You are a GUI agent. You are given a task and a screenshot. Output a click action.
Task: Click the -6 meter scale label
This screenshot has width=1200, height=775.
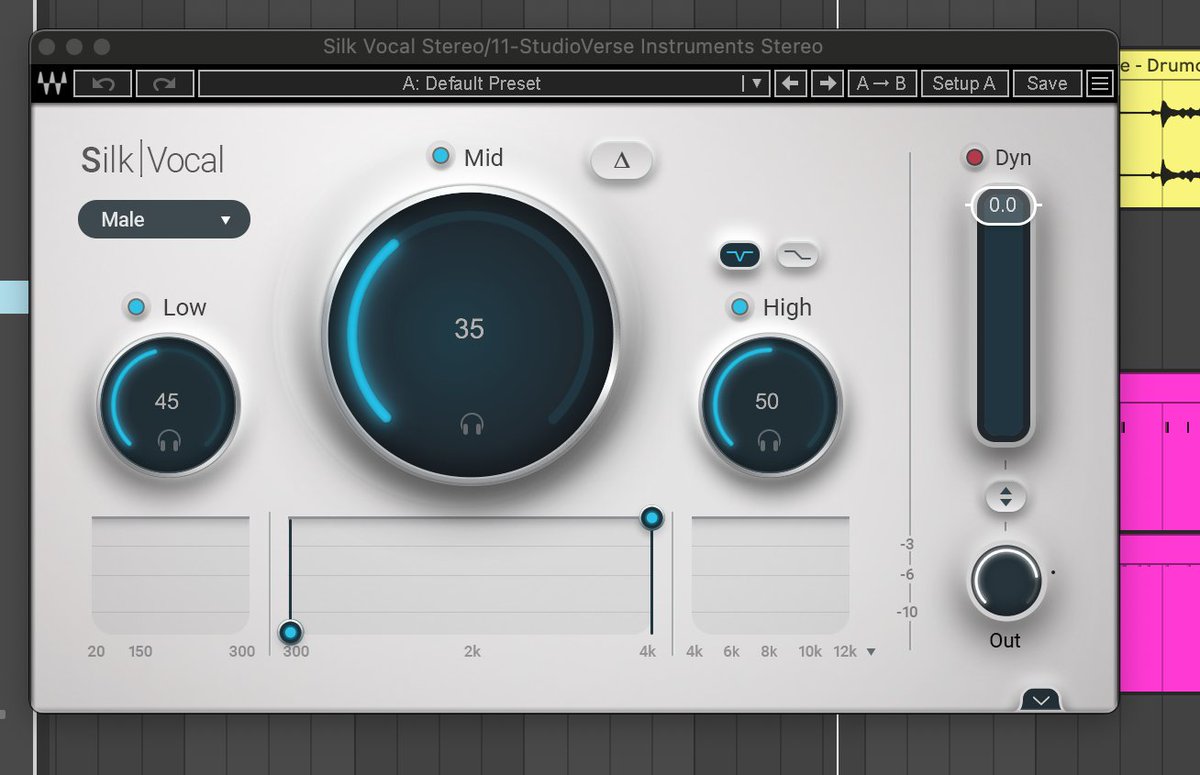[x=906, y=574]
